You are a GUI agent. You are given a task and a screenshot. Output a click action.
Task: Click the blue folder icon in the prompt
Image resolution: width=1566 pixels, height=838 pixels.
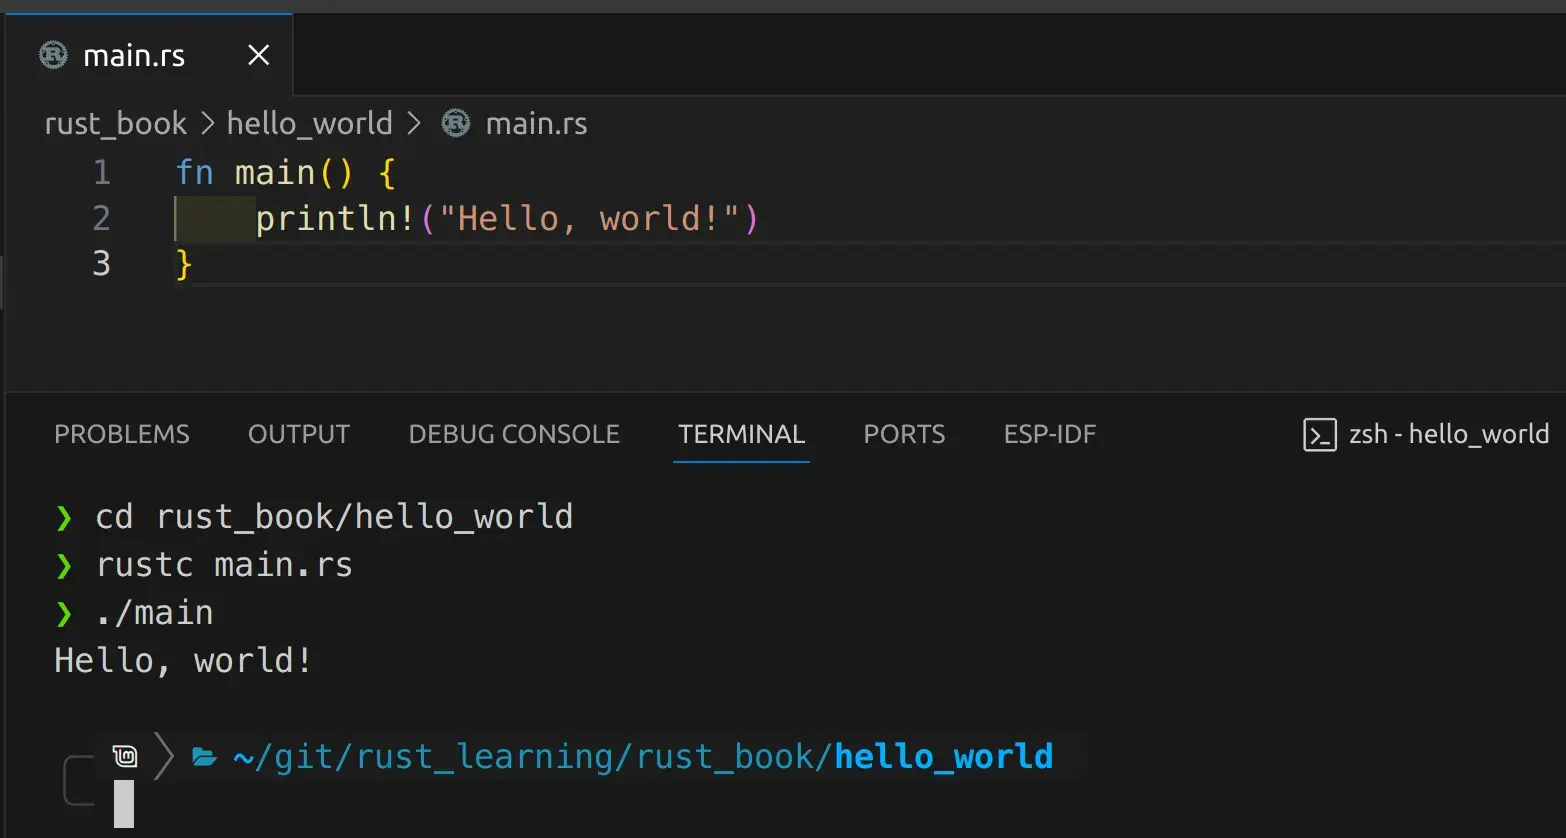204,757
